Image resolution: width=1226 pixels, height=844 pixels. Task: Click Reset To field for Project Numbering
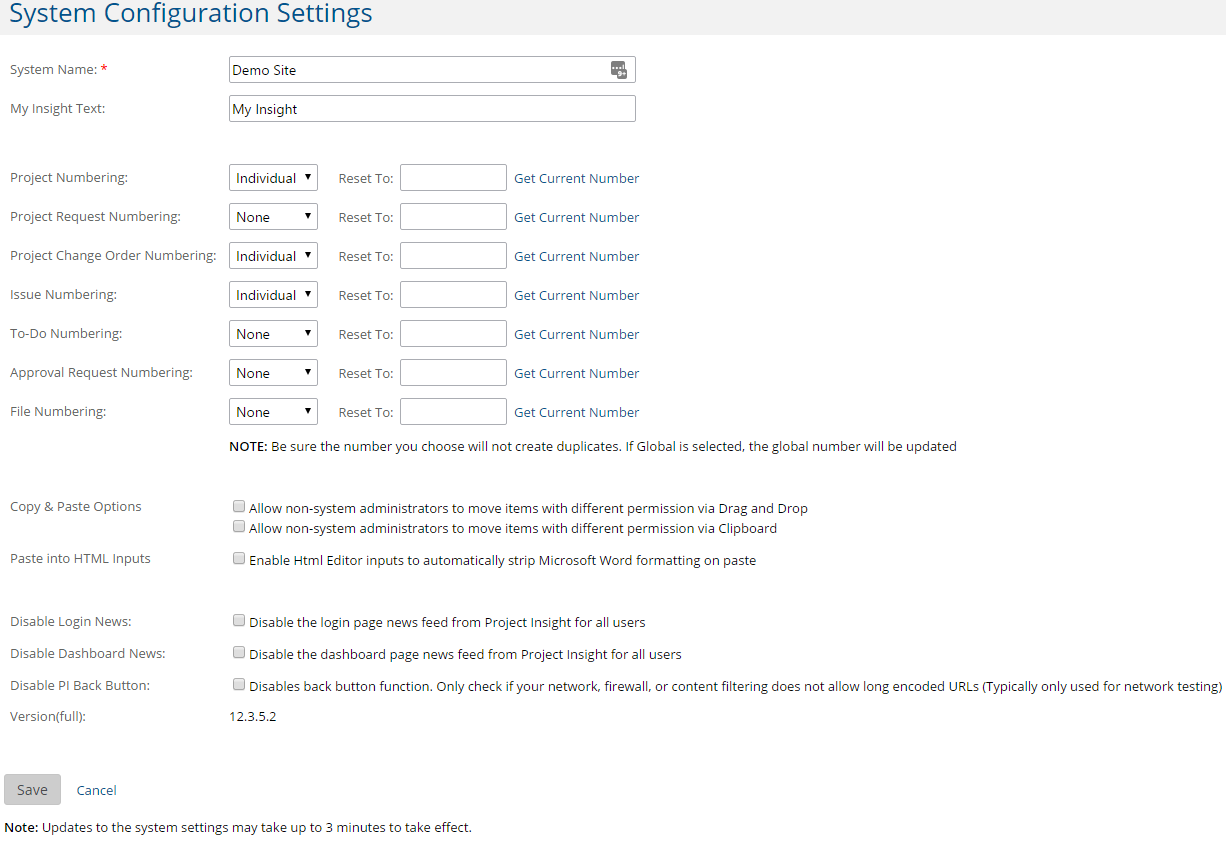click(x=453, y=178)
